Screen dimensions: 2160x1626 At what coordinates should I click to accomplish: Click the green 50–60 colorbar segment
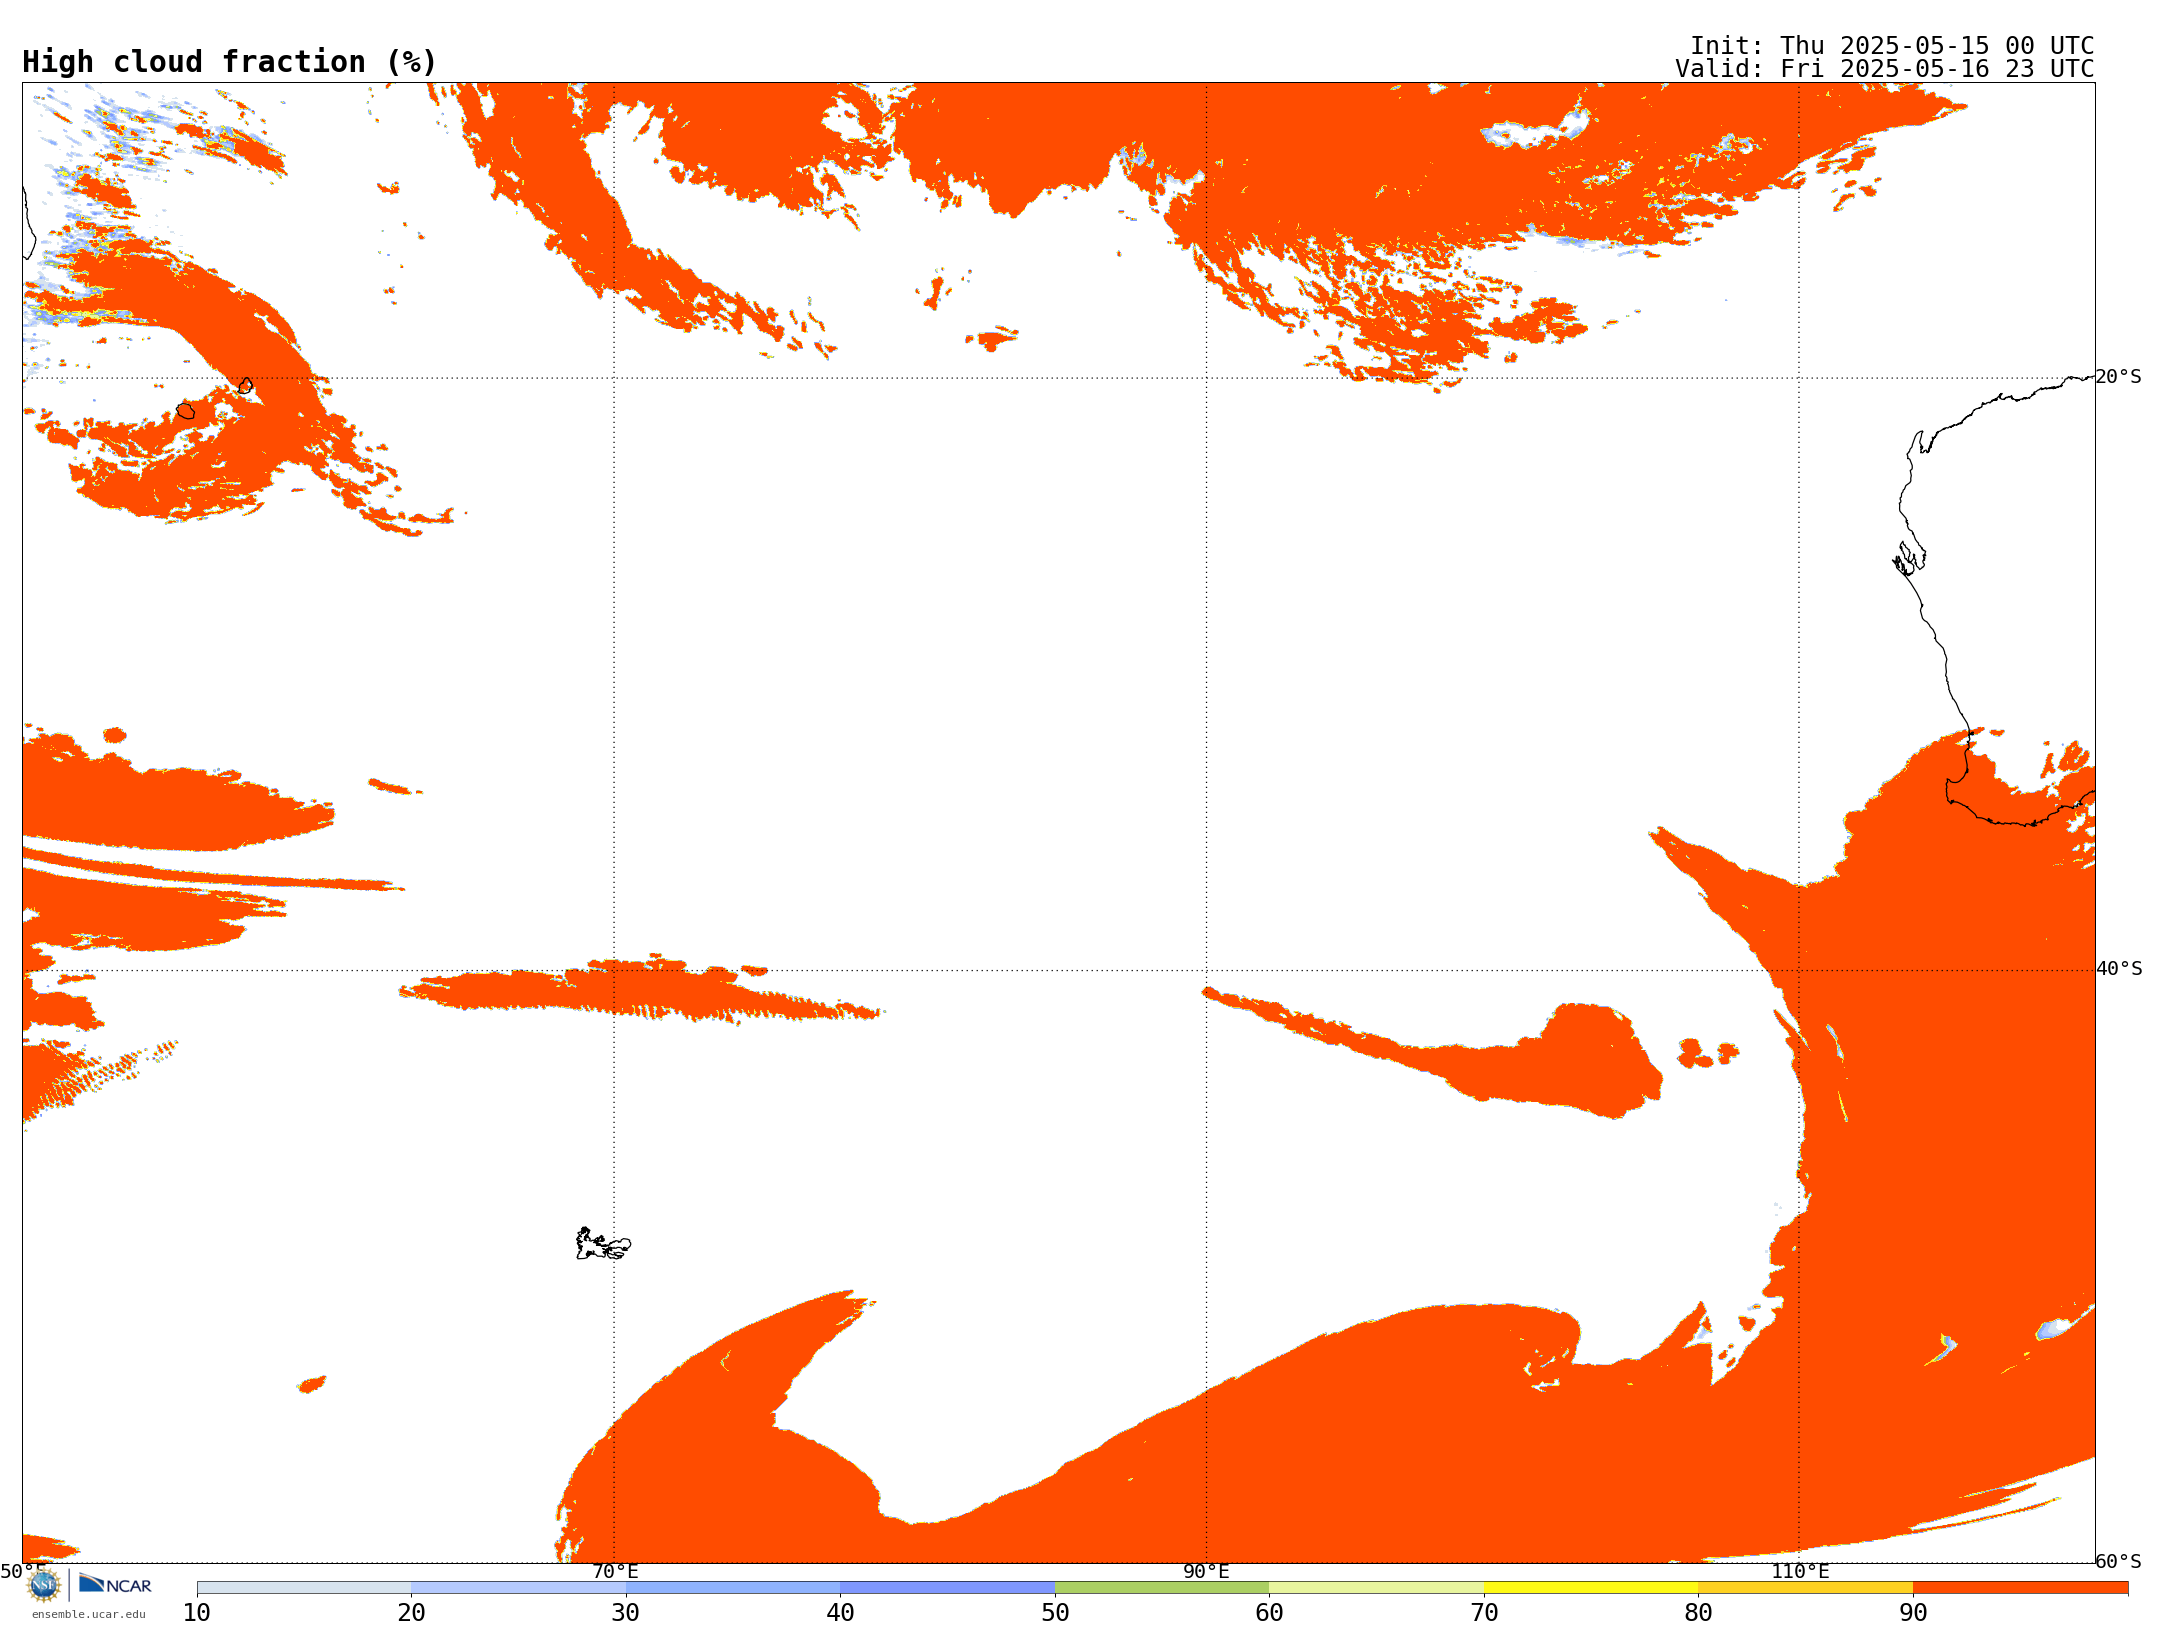[1162, 1588]
